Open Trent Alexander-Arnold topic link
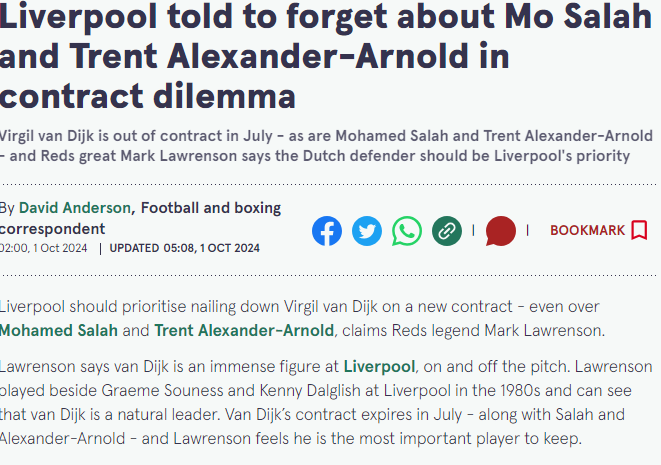Viewport: 661px width, 465px height. [x=244, y=329]
